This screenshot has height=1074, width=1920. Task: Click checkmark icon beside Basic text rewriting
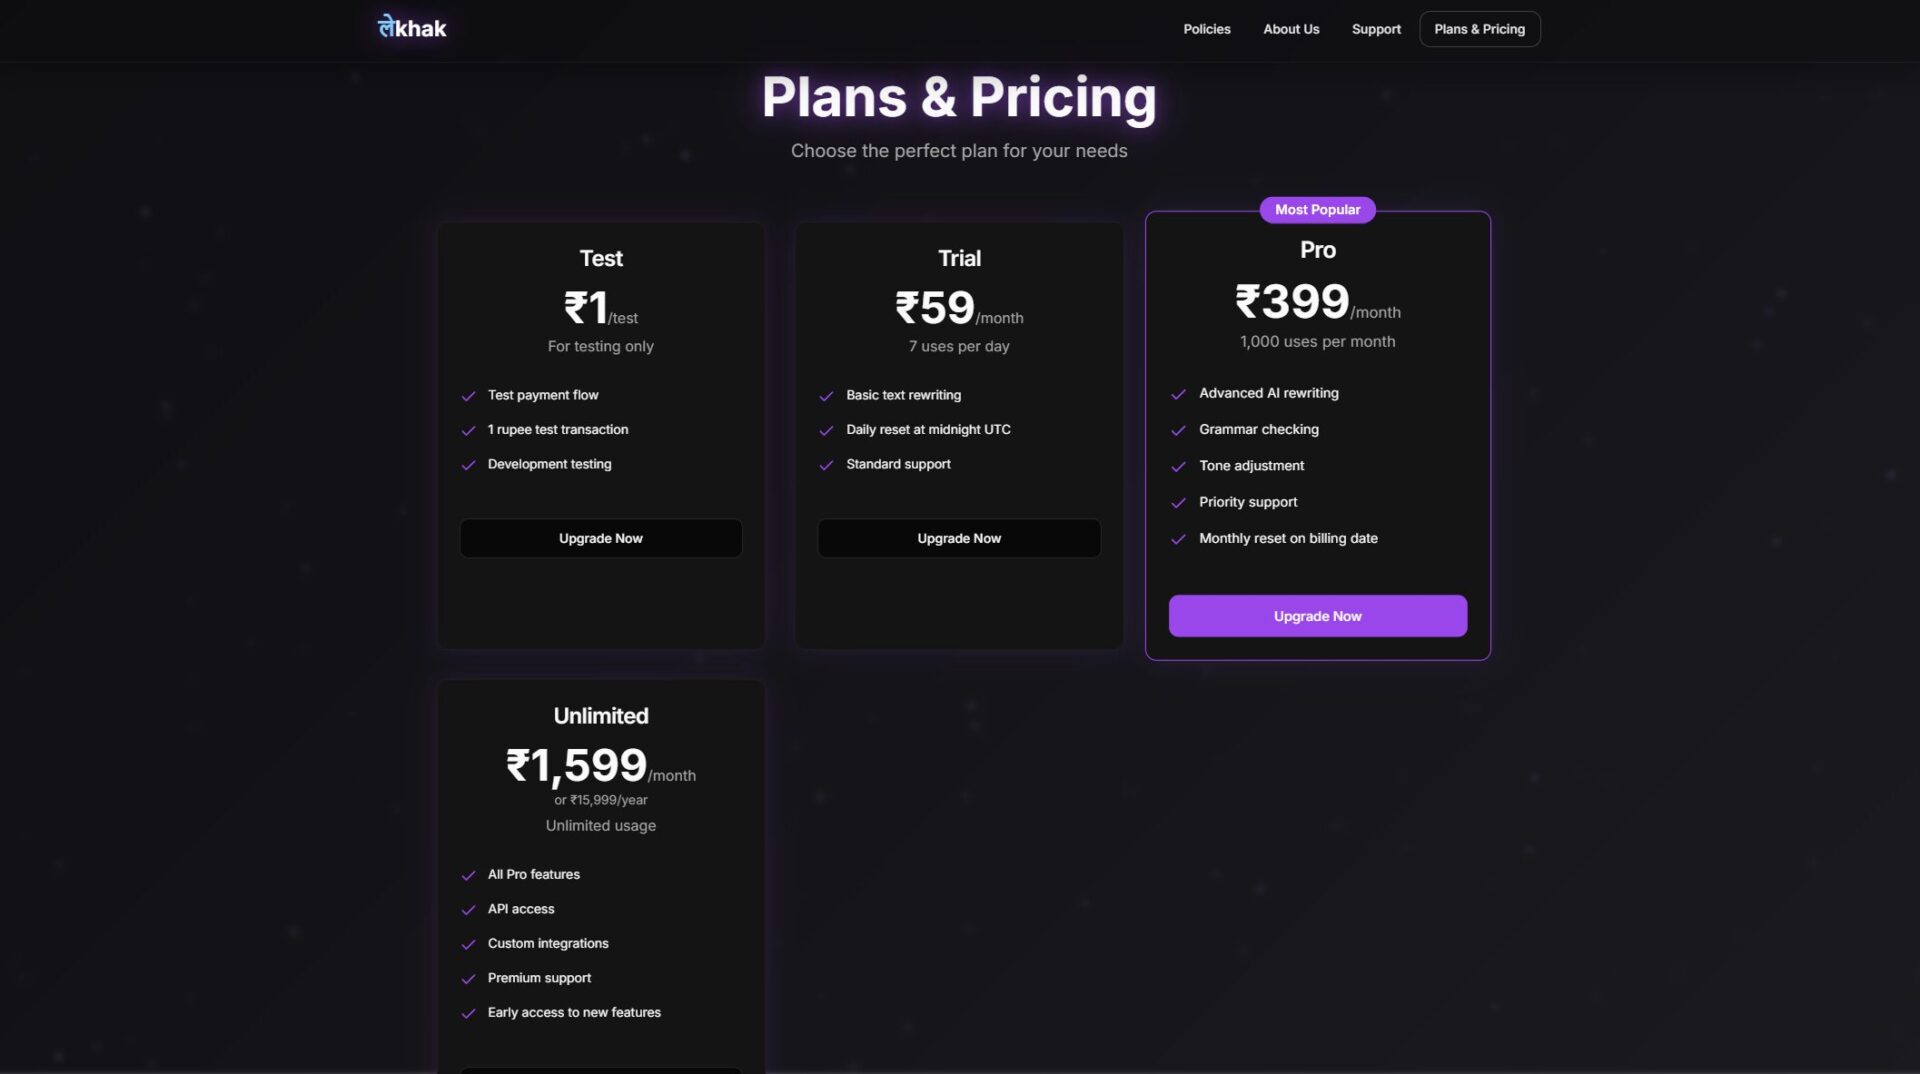click(x=826, y=396)
